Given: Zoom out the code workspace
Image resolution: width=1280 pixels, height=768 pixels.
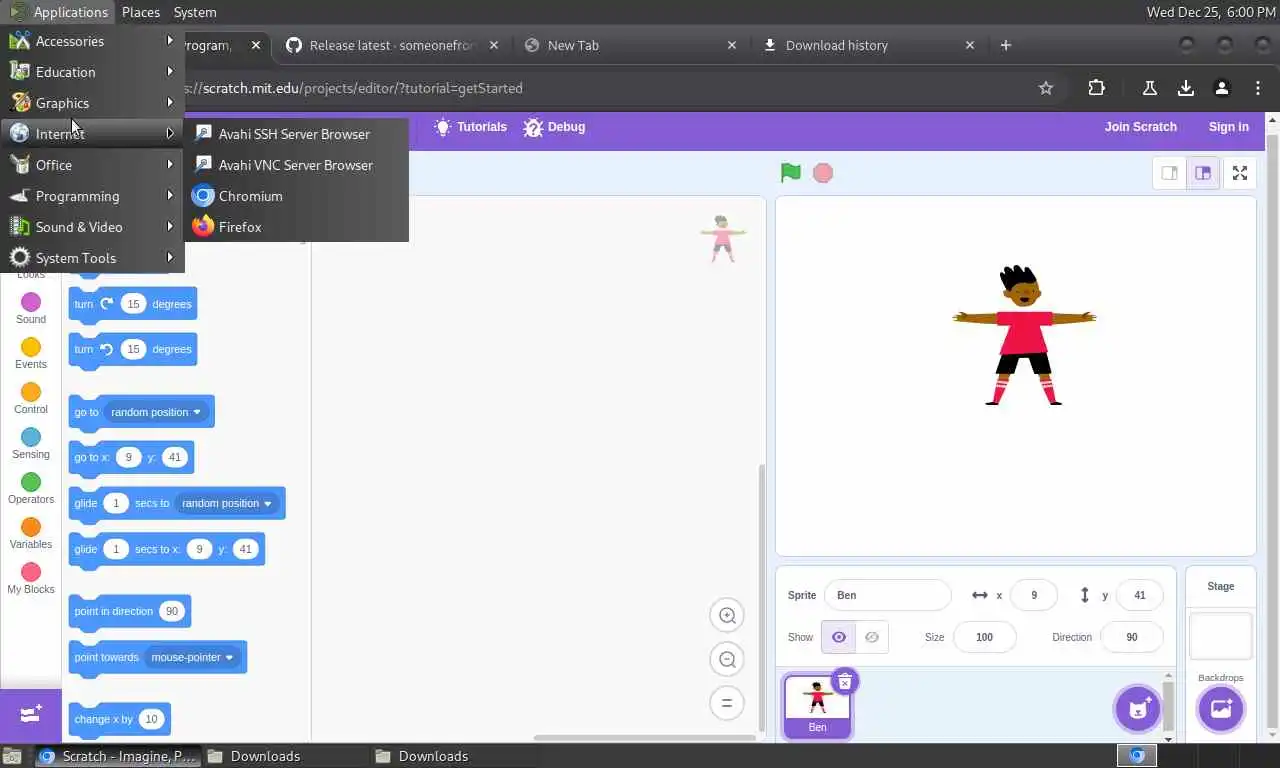Looking at the screenshot, I should [727, 659].
